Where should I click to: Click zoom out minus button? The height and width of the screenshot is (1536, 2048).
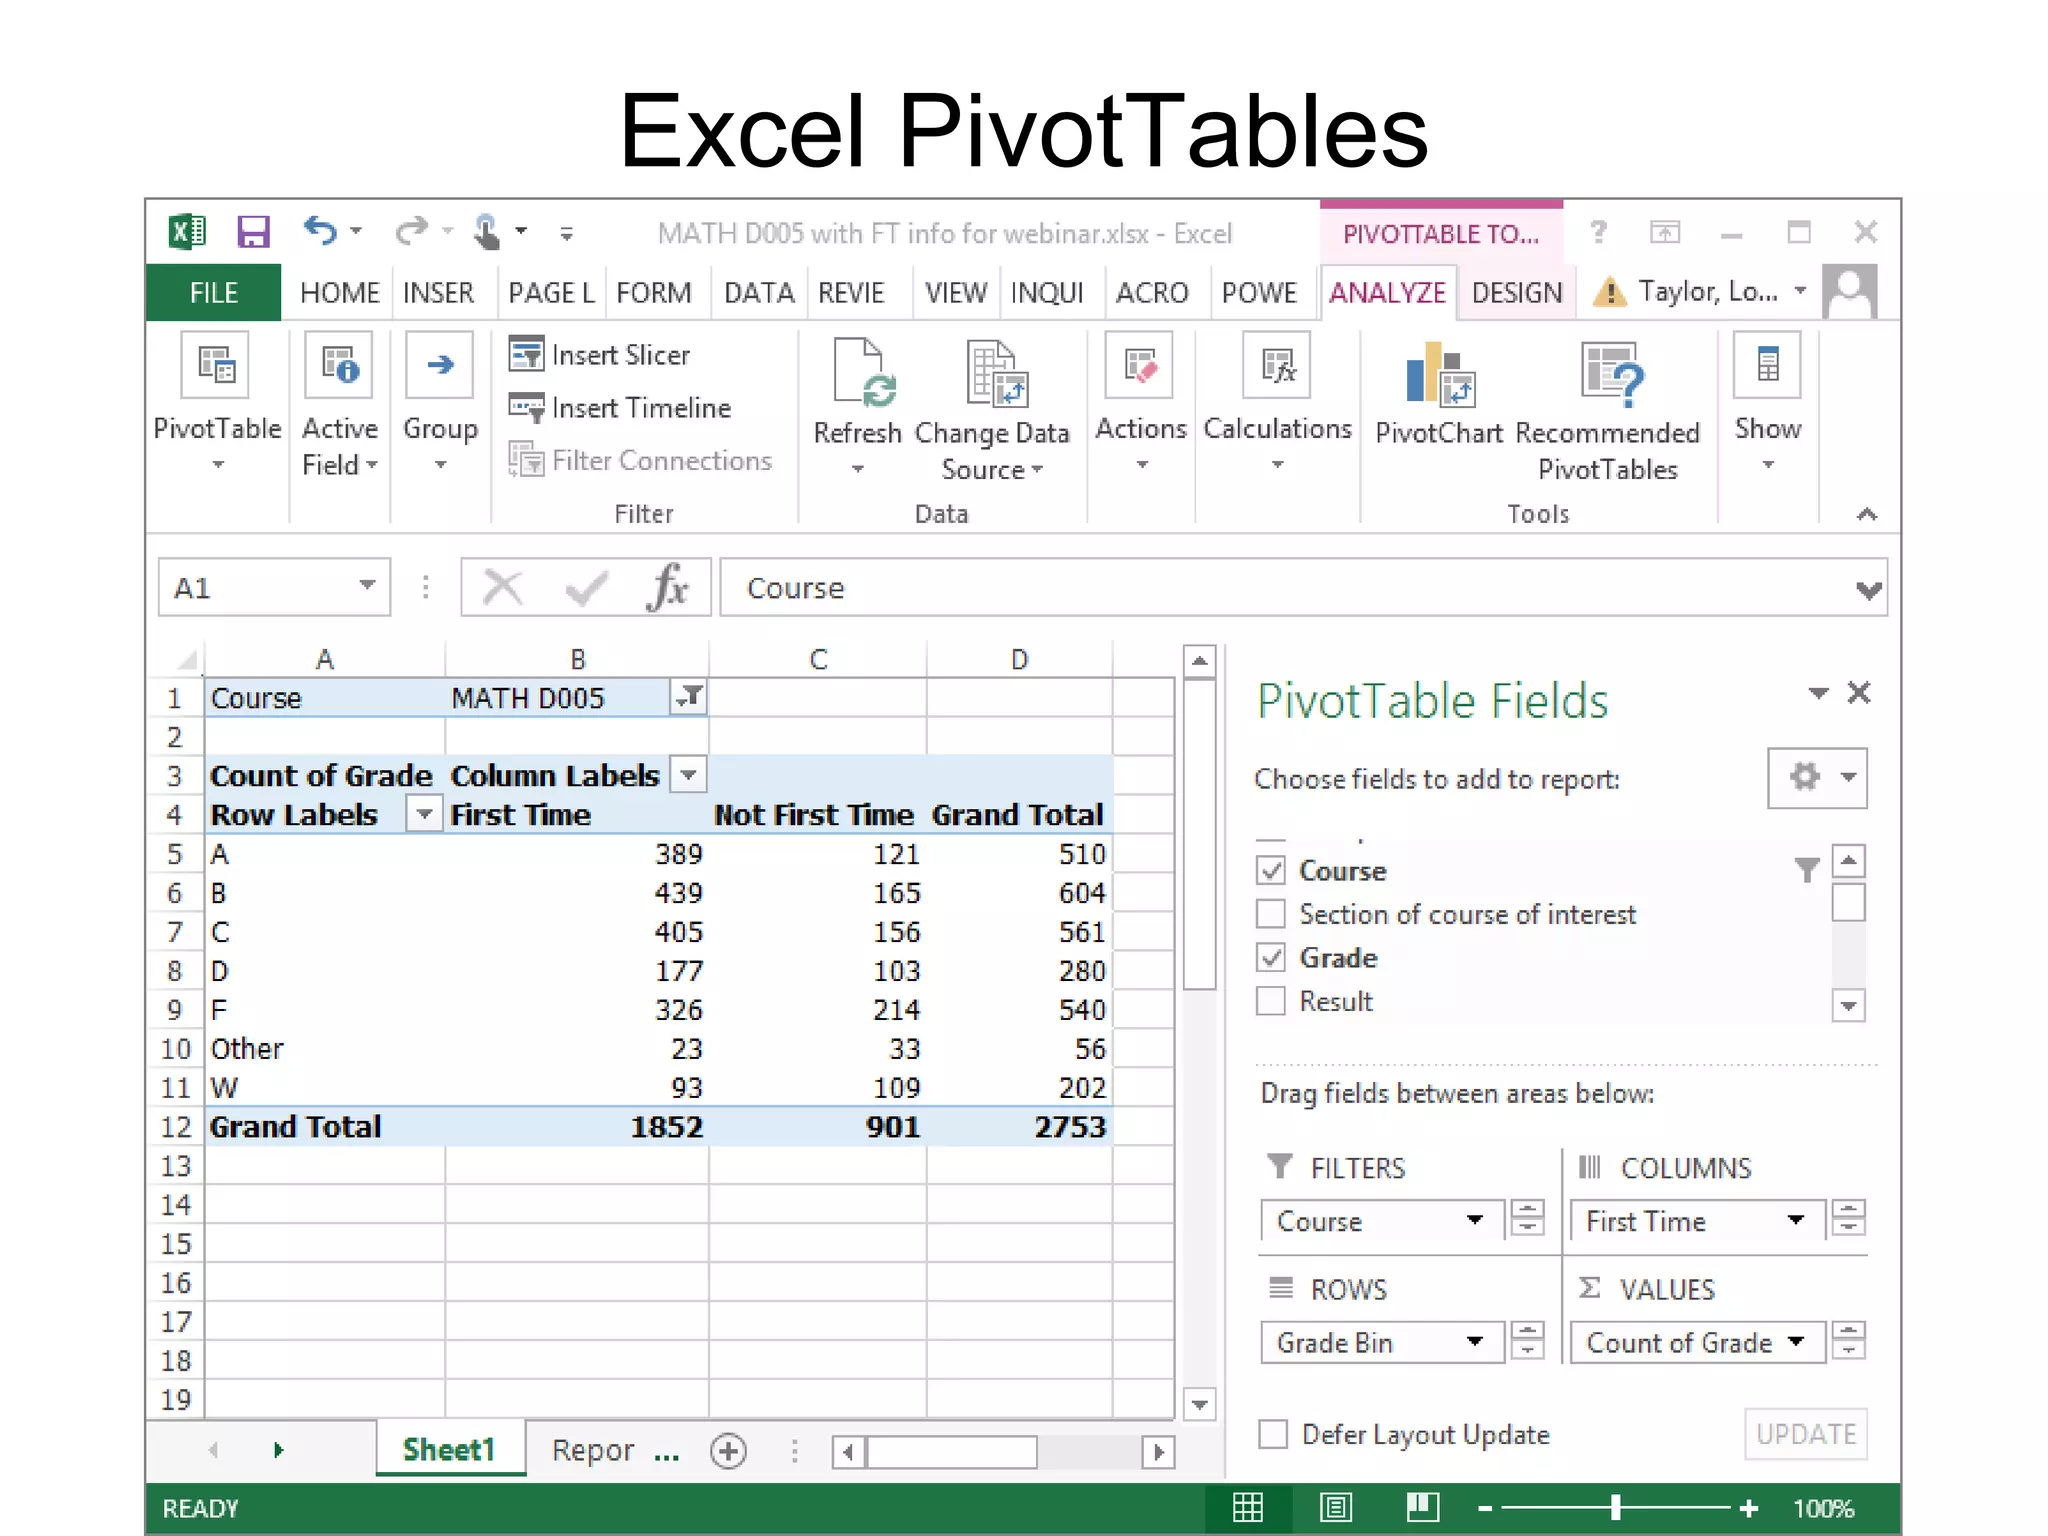1484,1508
